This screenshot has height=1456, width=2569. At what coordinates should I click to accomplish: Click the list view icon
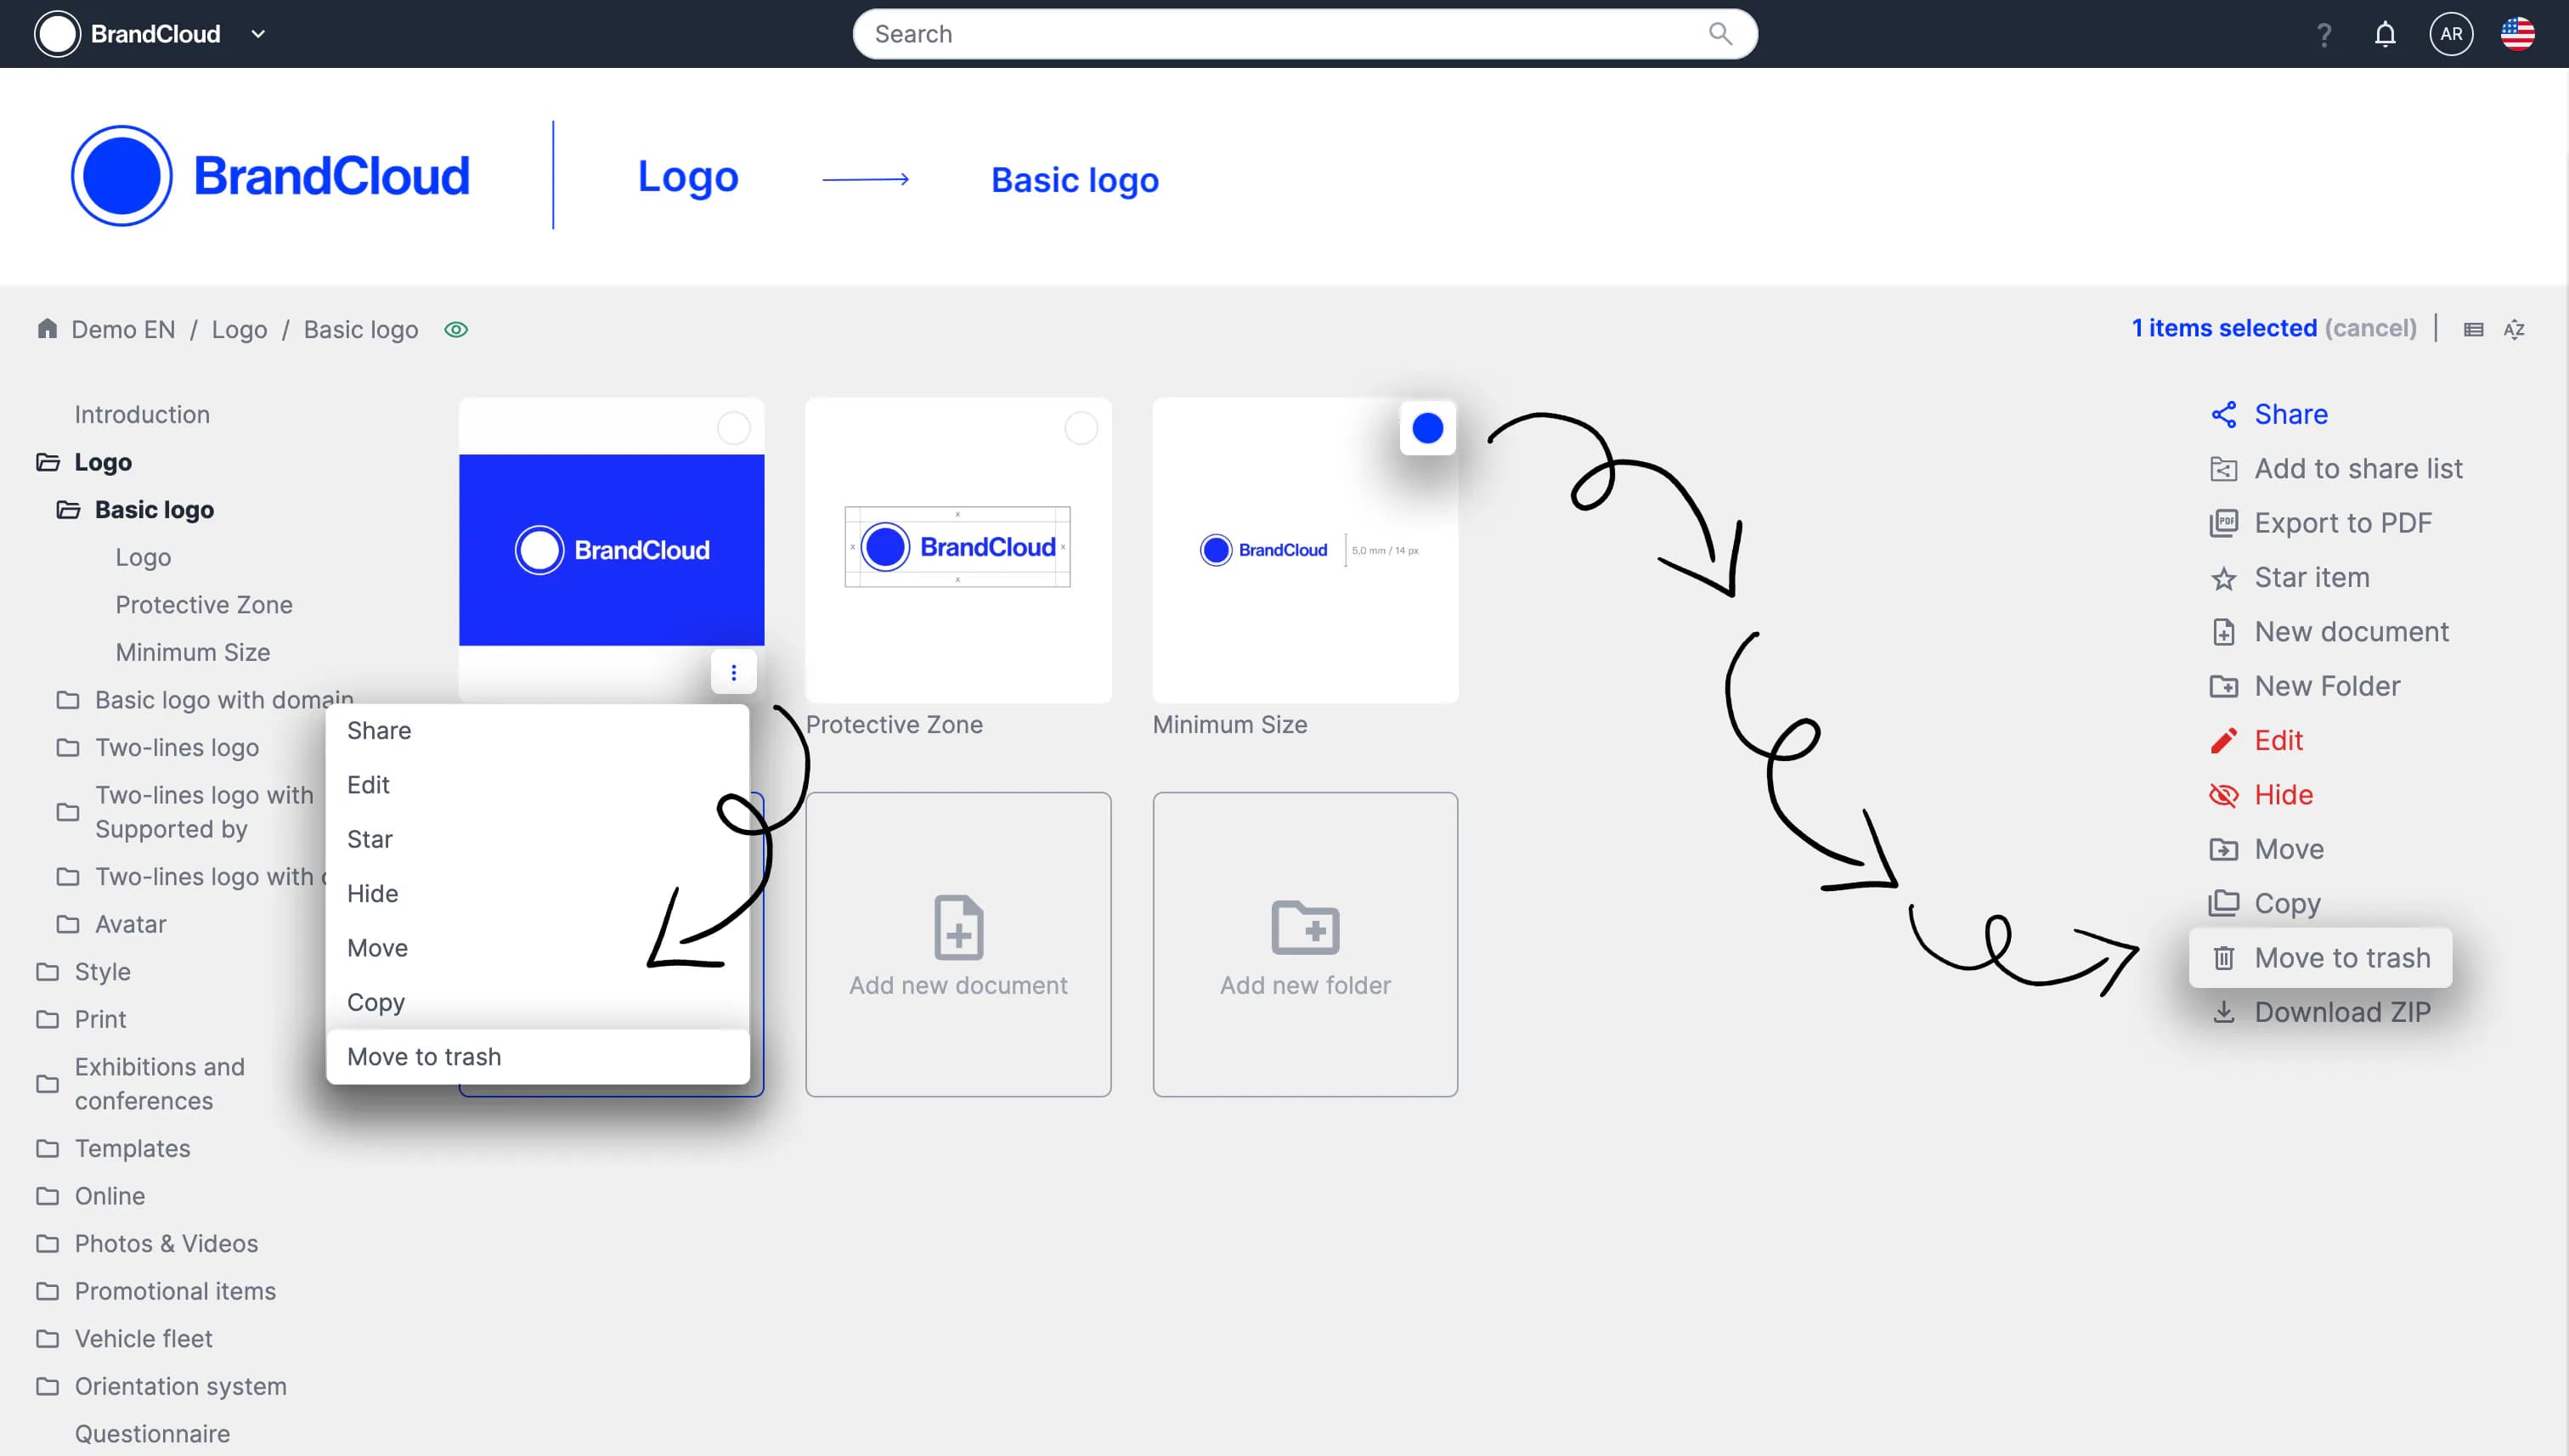[2473, 330]
